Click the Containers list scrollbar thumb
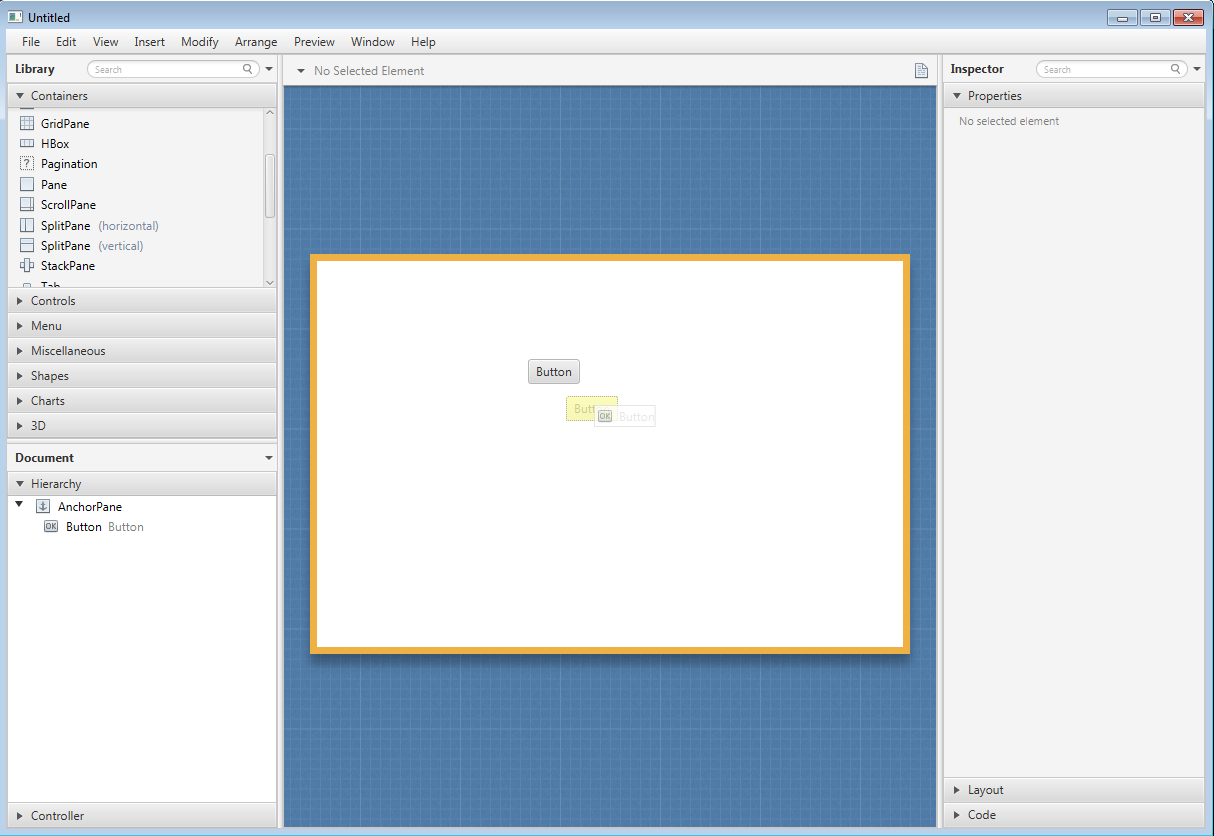The height and width of the screenshot is (836, 1214). [269, 185]
